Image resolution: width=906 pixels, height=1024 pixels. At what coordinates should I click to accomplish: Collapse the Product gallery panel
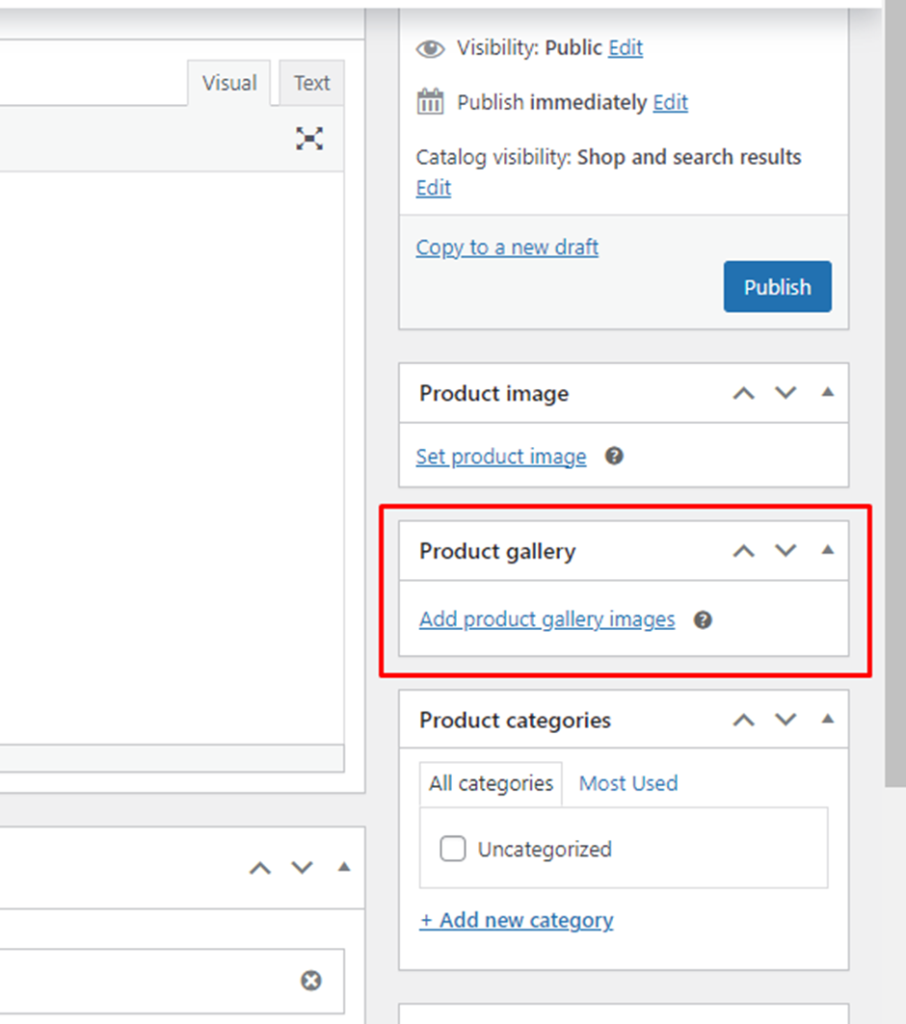click(827, 550)
